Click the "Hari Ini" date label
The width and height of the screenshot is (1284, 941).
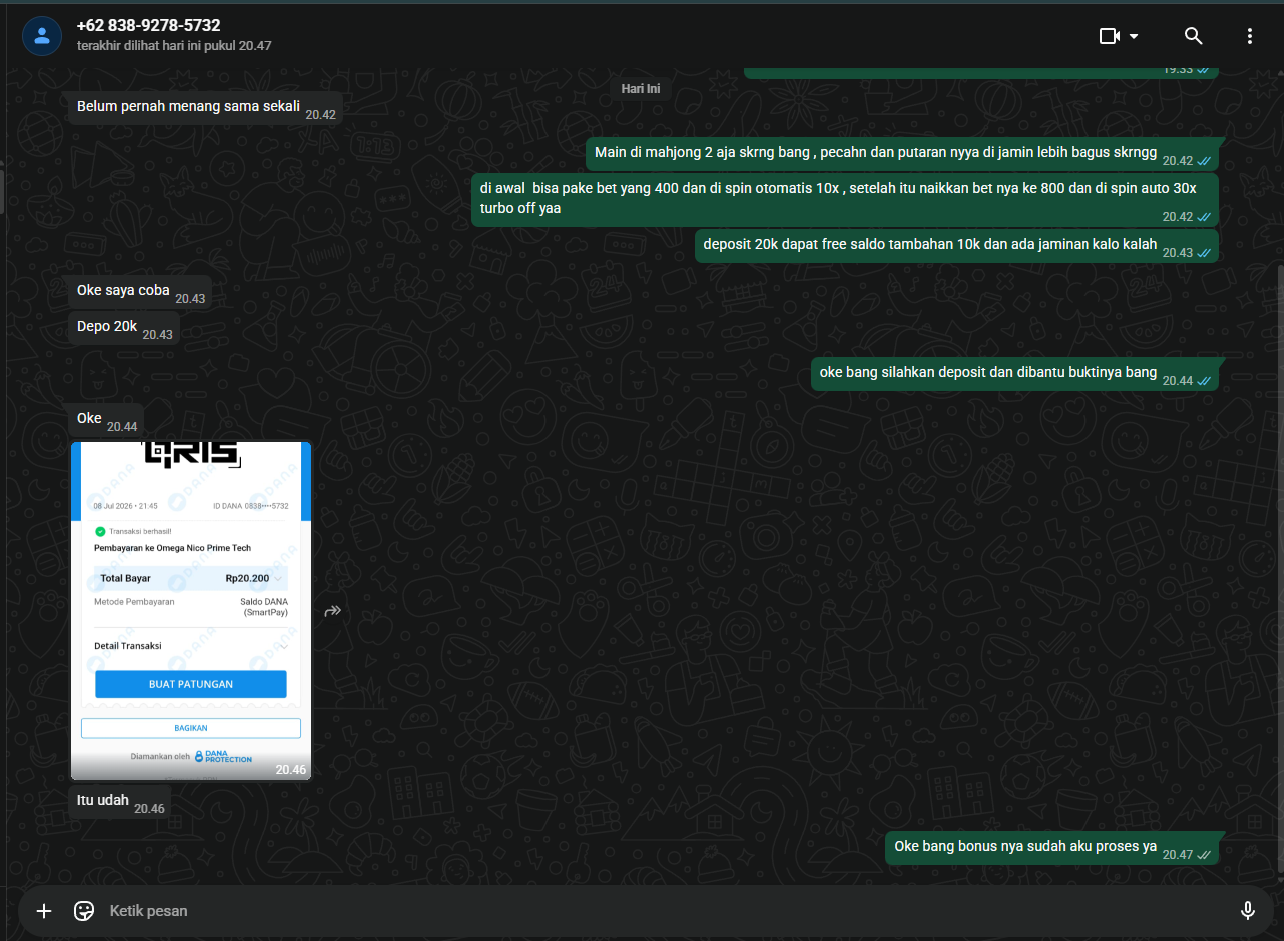tap(641, 89)
